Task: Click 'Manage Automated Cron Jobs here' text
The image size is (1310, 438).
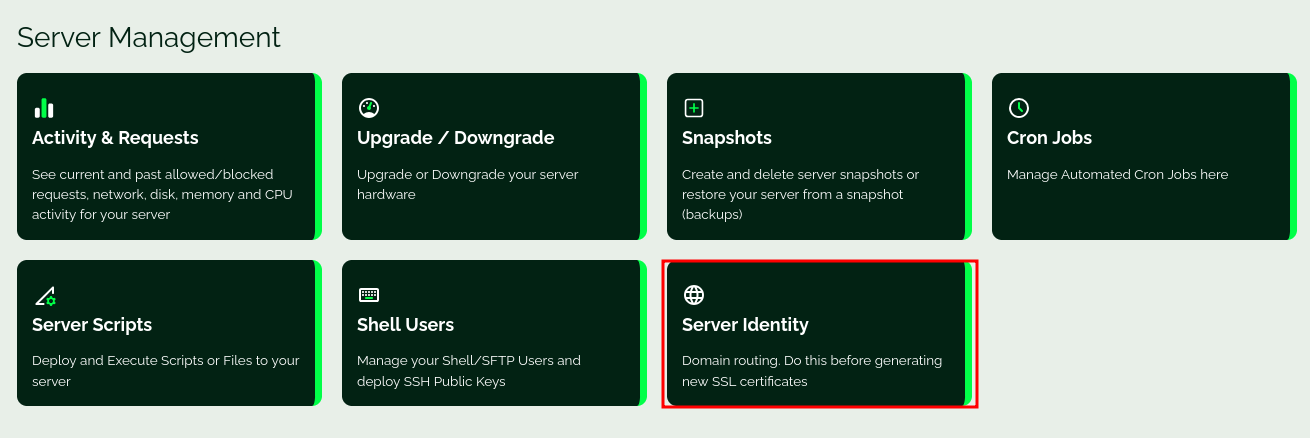Action: [x=1117, y=174]
